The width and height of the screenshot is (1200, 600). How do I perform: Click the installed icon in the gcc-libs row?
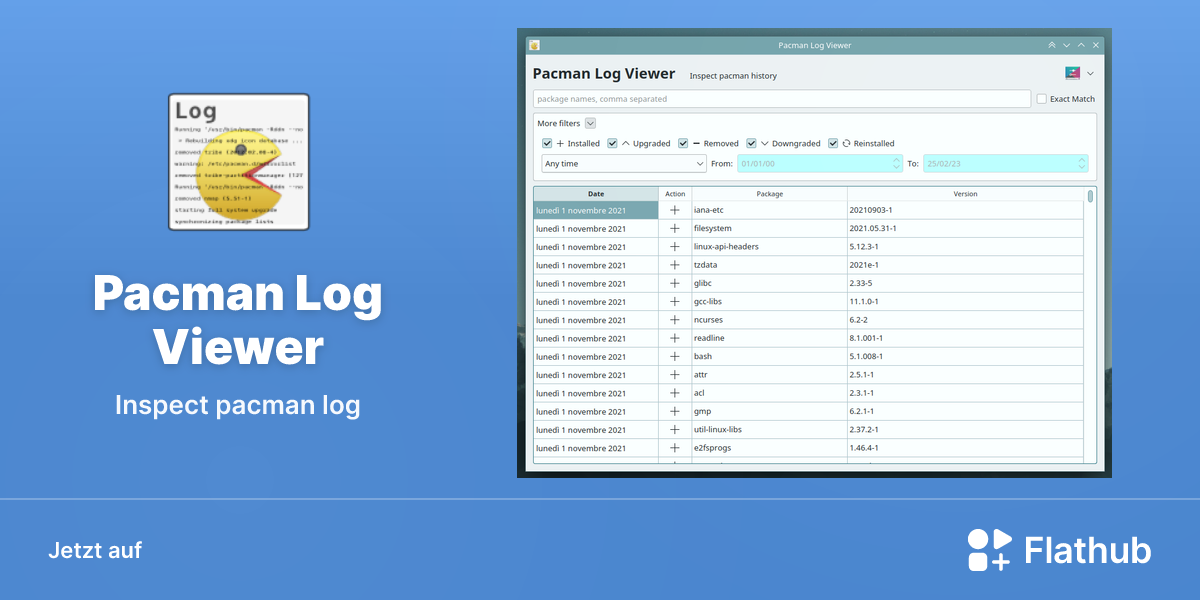pos(675,302)
